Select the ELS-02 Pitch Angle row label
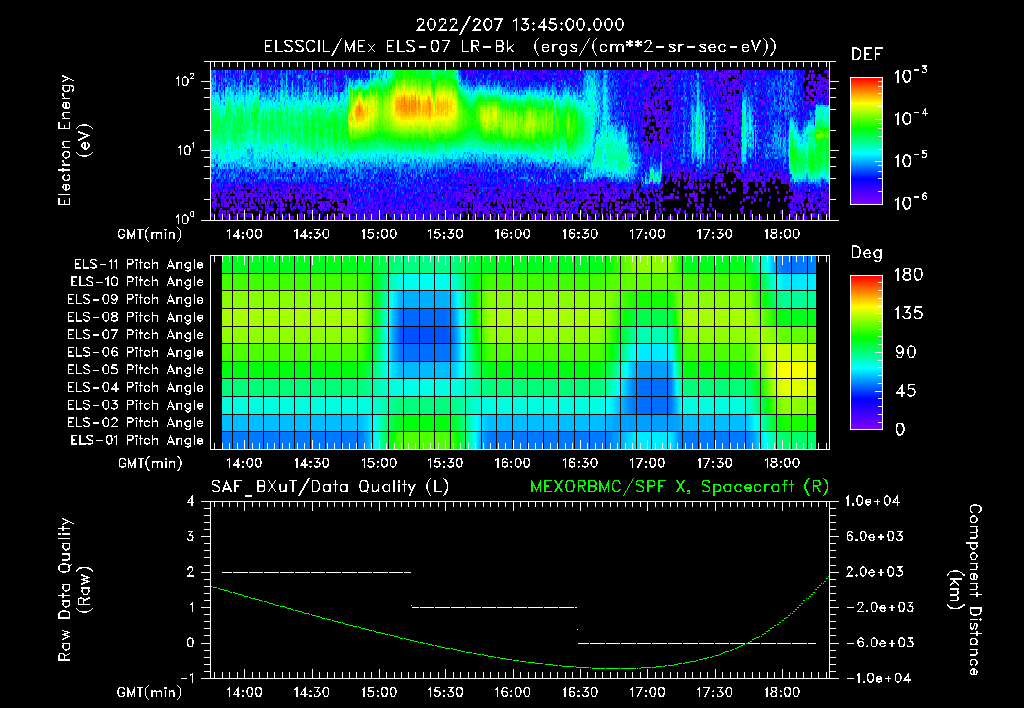Image resolution: width=1024 pixels, height=708 pixels. [x=136, y=423]
